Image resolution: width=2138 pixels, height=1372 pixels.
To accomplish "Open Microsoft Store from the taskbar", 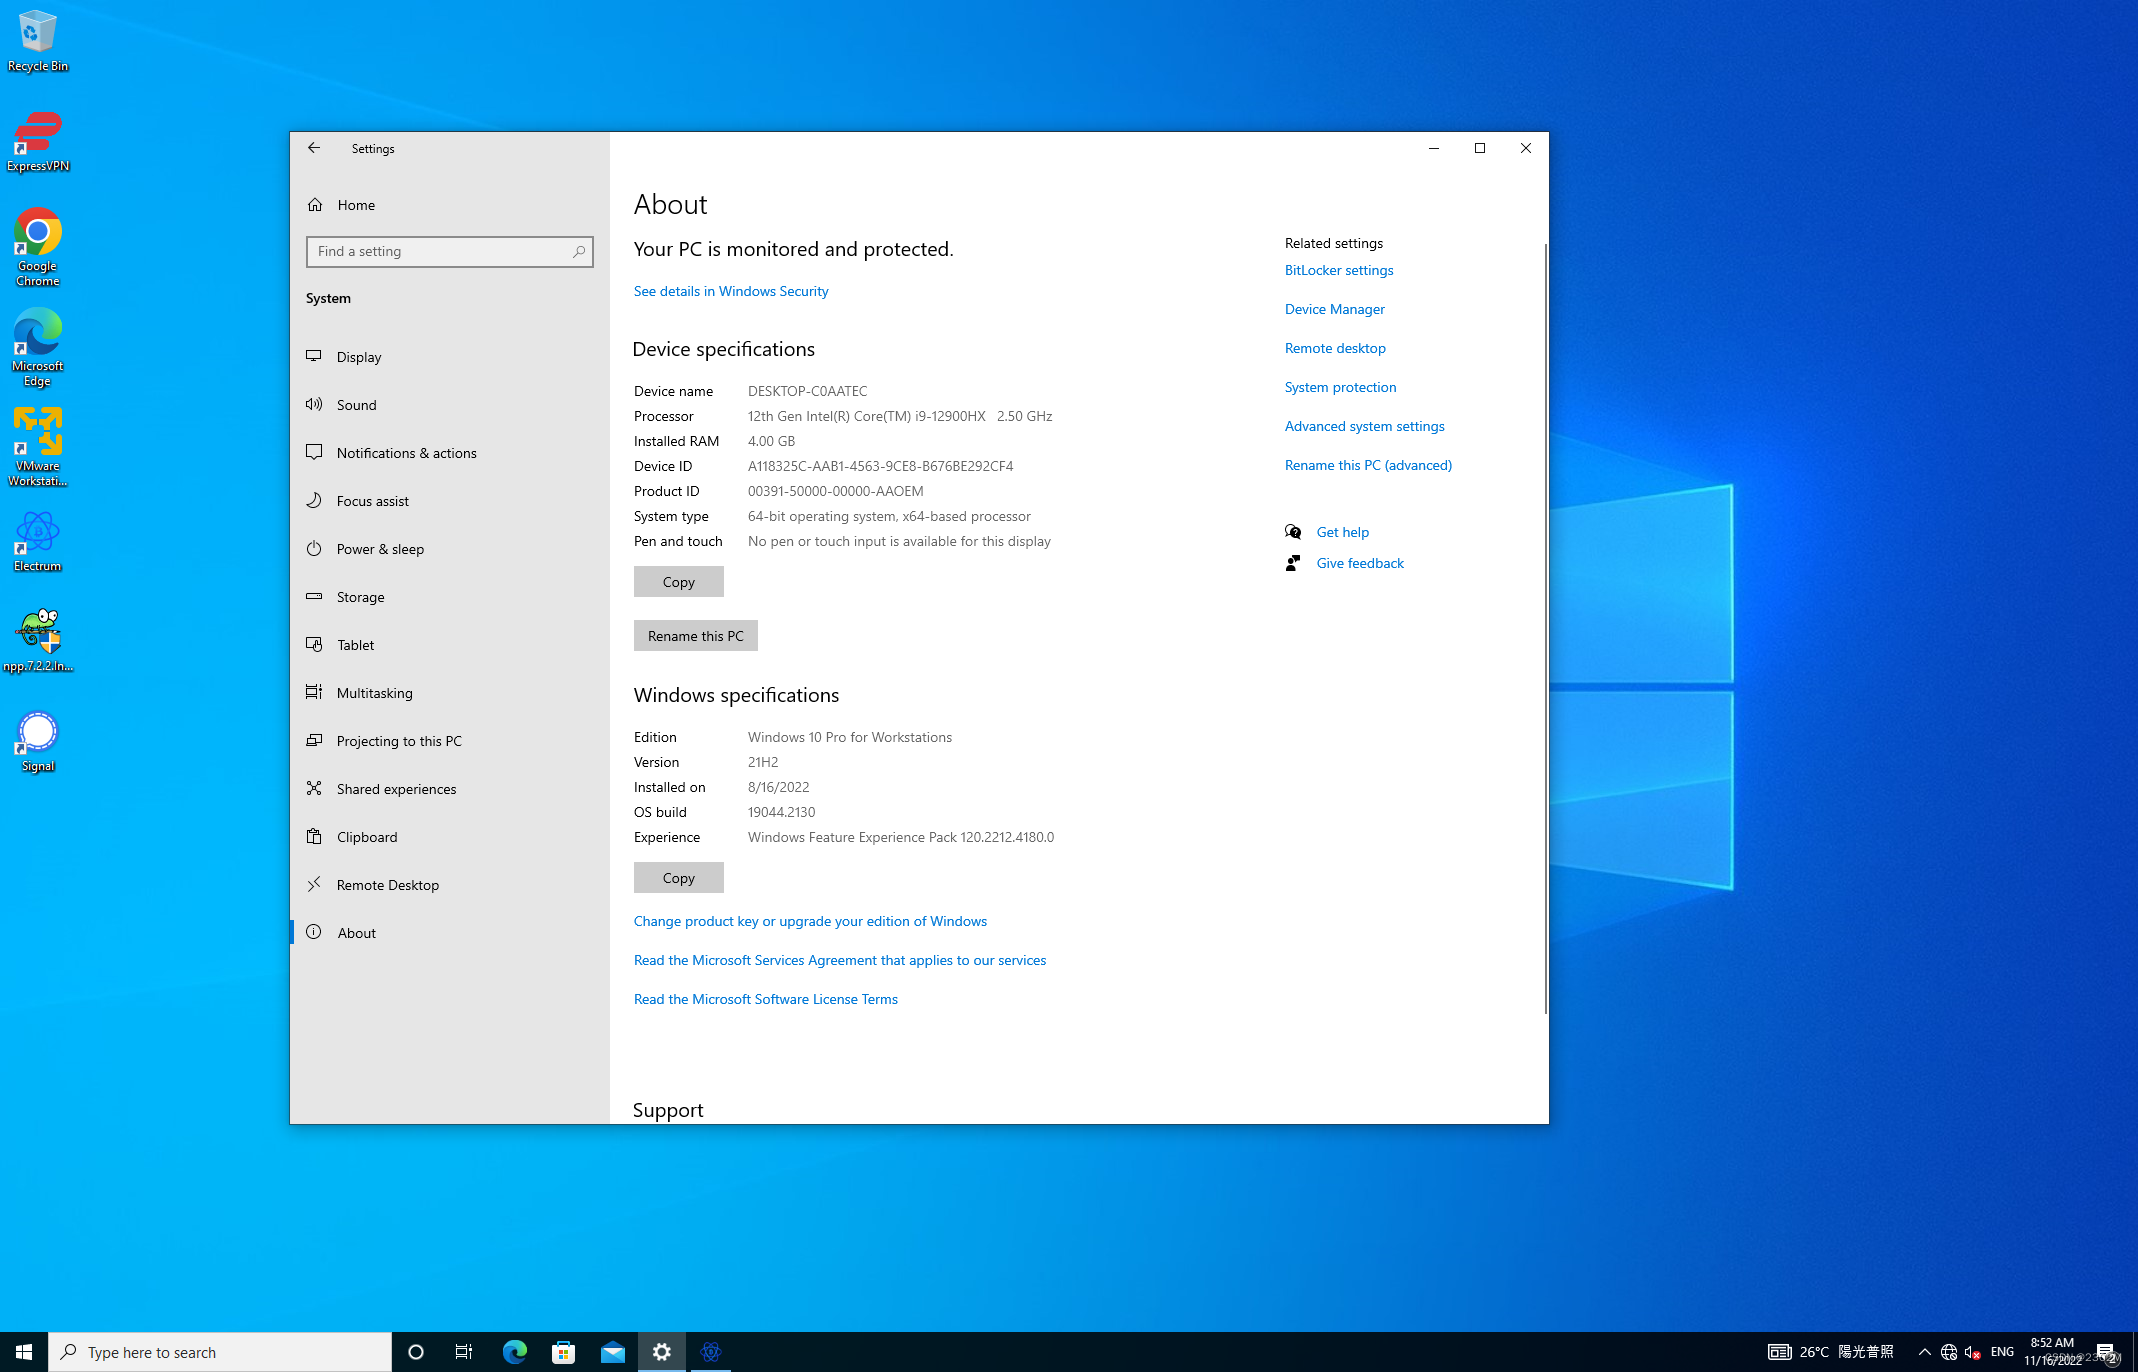I will click(x=563, y=1352).
